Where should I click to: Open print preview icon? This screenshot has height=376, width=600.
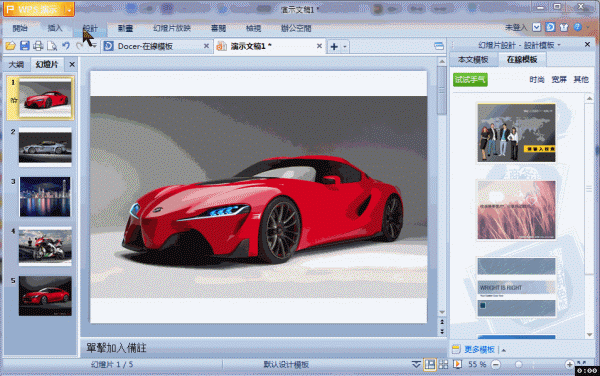52,46
